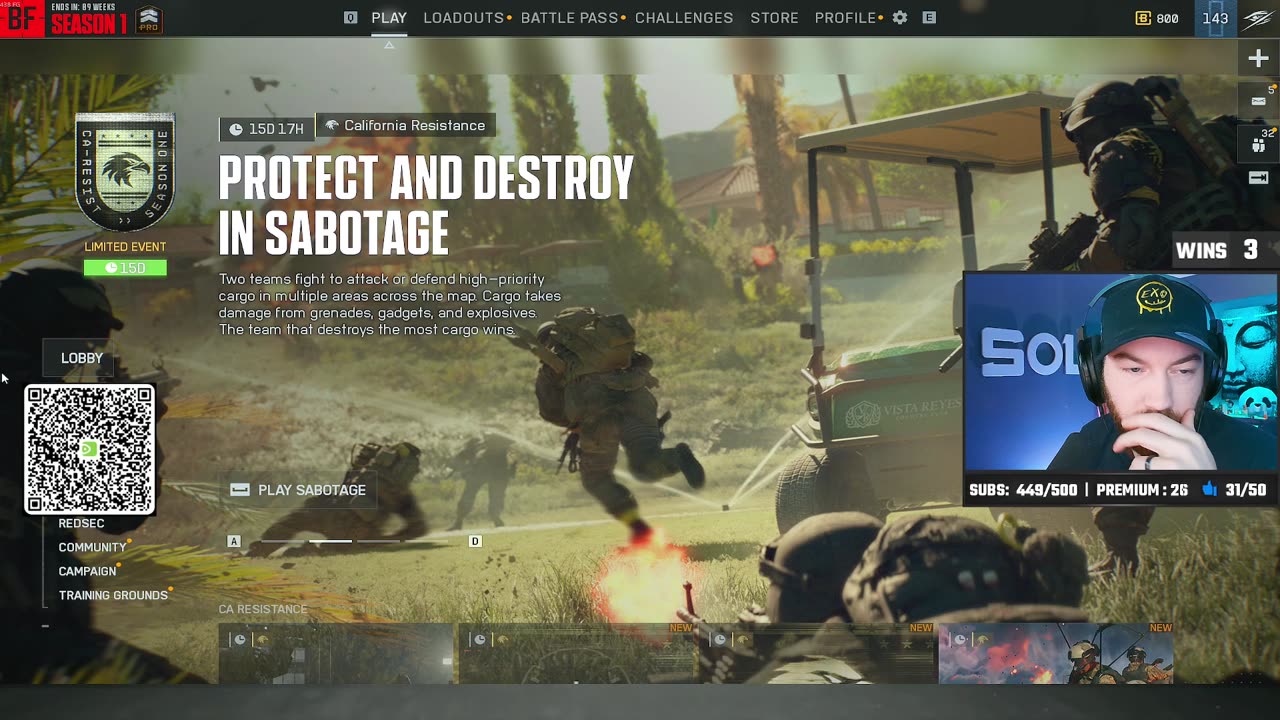Switch to the LOADOUTS tab
The image size is (1280, 720).
pos(464,18)
